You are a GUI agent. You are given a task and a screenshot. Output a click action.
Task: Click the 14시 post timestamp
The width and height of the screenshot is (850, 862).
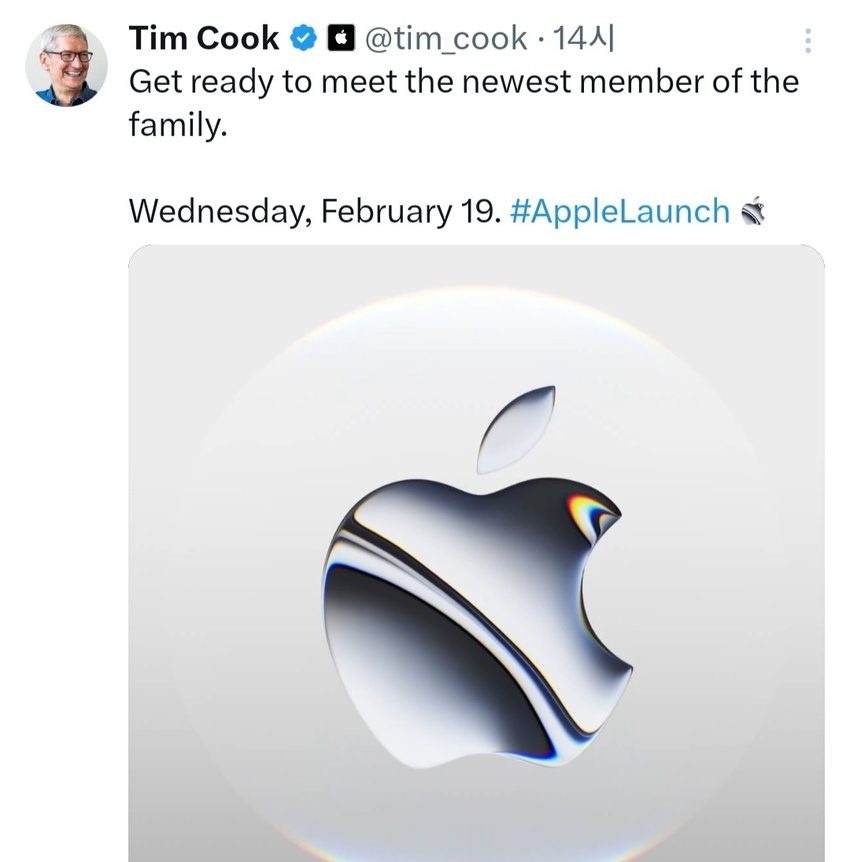tap(585, 39)
